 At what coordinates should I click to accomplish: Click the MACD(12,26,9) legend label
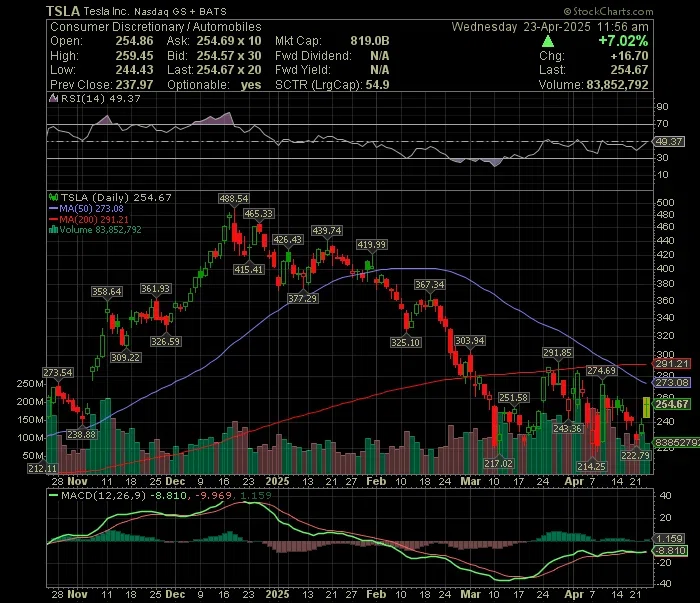[104, 495]
